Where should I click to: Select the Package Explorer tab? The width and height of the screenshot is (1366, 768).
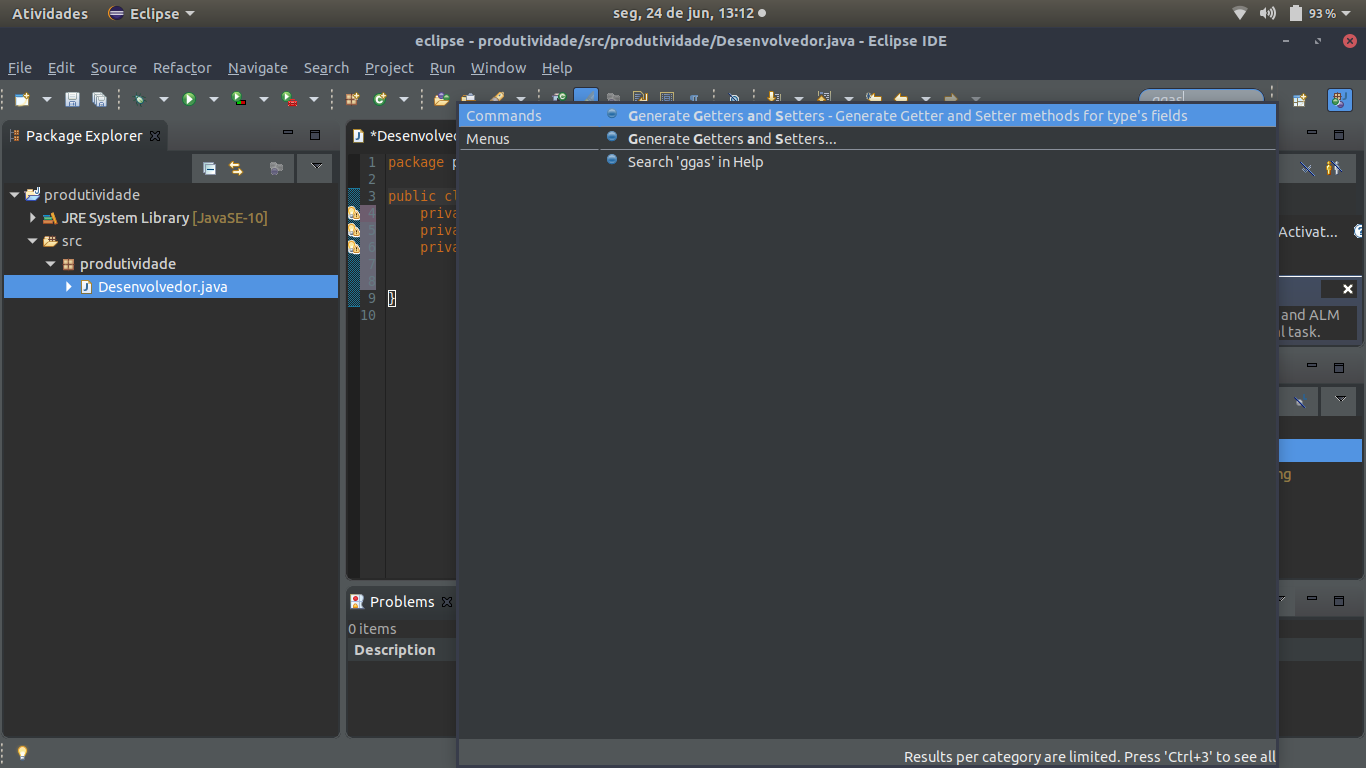click(x=85, y=136)
